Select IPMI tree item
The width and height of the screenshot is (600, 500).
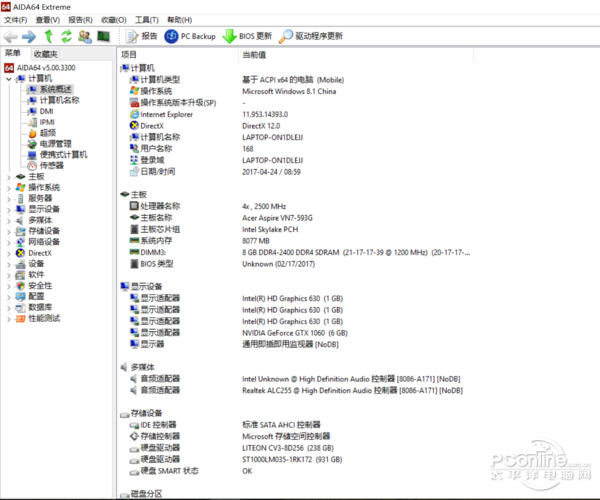coord(47,122)
